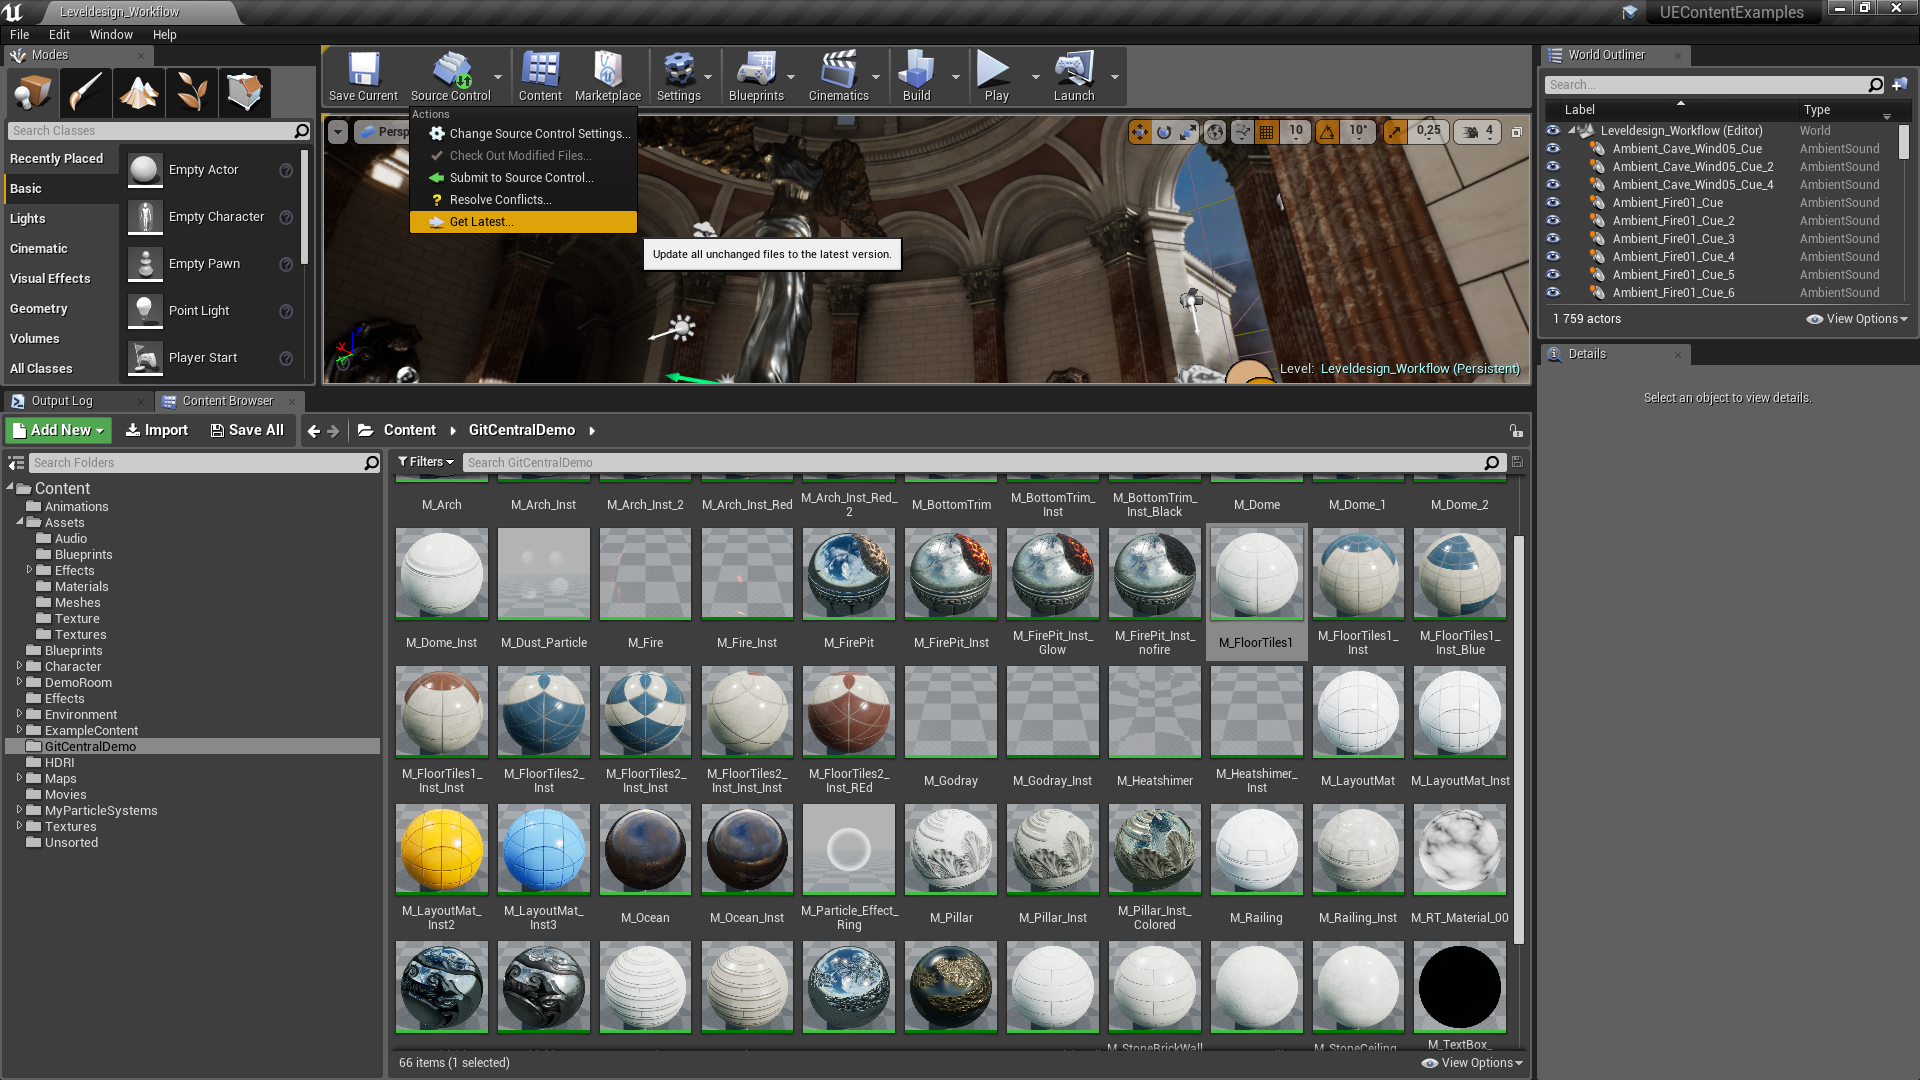Select the Landscape mode icon

coord(139,92)
